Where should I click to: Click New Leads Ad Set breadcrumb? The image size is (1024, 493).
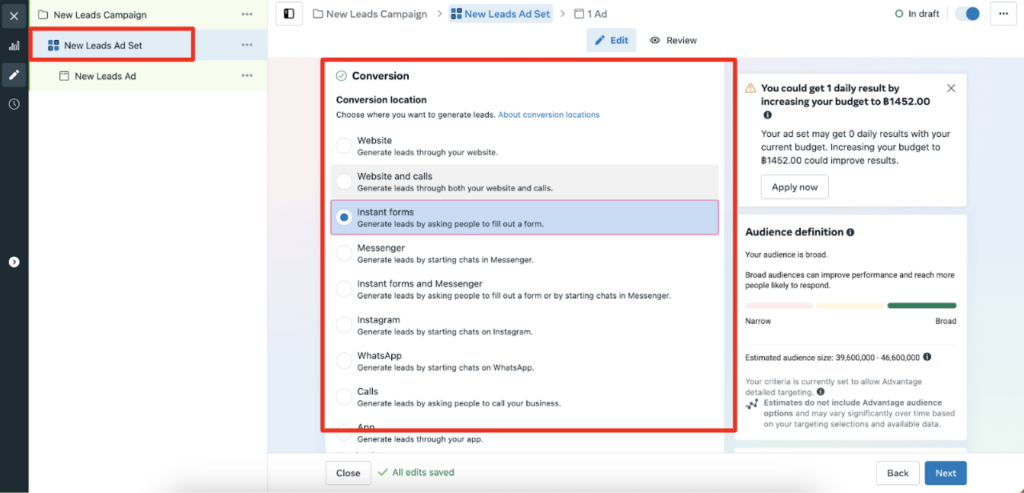(x=501, y=14)
